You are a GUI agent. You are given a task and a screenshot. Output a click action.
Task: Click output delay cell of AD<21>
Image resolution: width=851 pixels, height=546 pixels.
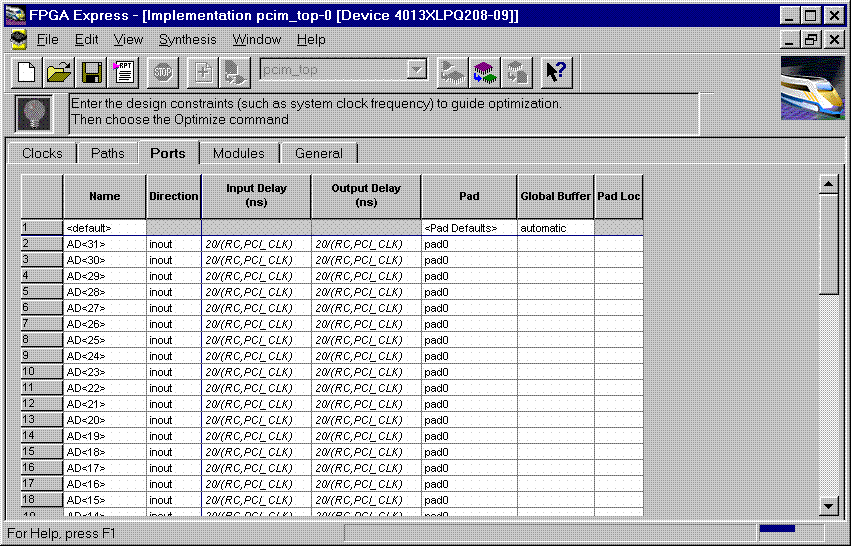point(366,404)
